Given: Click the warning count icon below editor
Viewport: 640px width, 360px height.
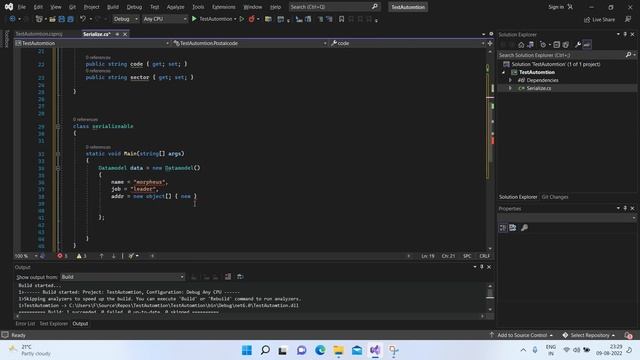Looking at the screenshot, I should click(79, 256).
